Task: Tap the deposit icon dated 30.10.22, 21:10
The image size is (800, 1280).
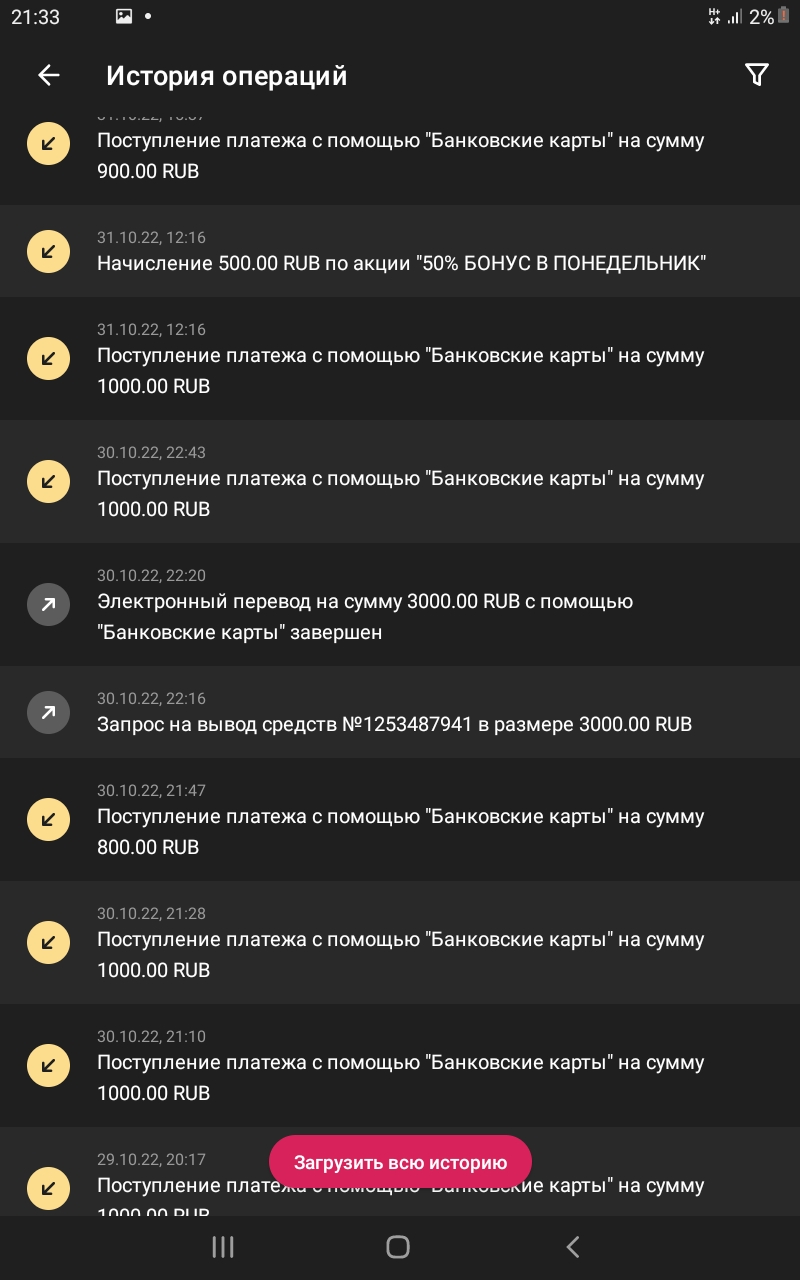Action: [48, 1065]
